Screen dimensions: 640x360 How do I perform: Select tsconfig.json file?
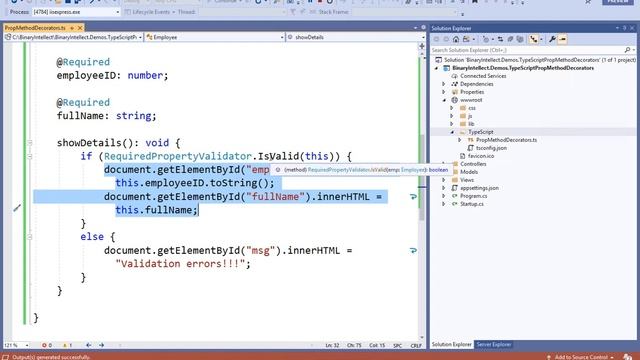491,148
